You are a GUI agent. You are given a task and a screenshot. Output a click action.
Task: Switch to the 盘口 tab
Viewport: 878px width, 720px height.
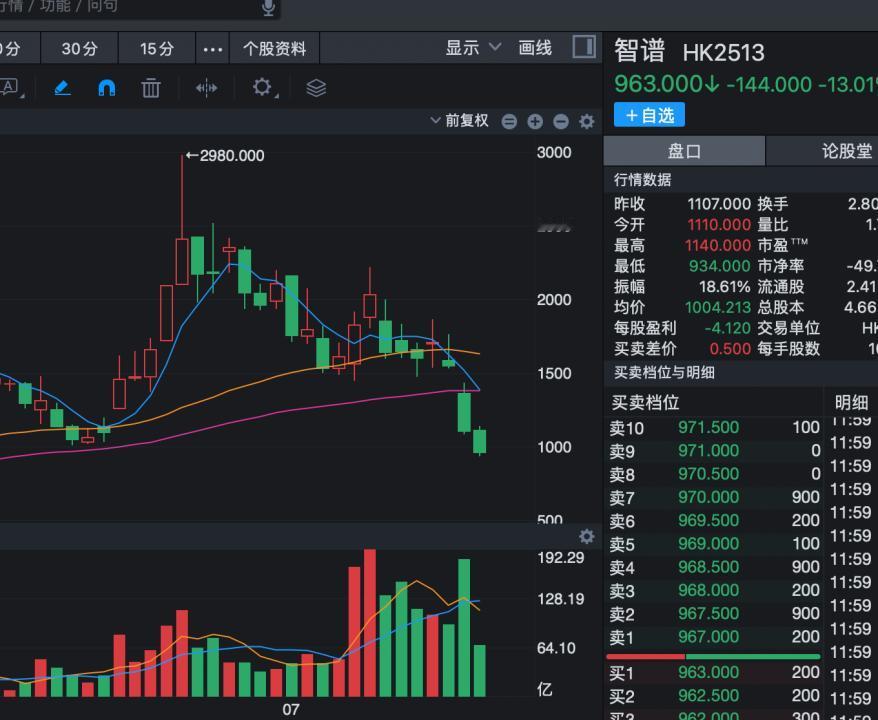coord(684,151)
